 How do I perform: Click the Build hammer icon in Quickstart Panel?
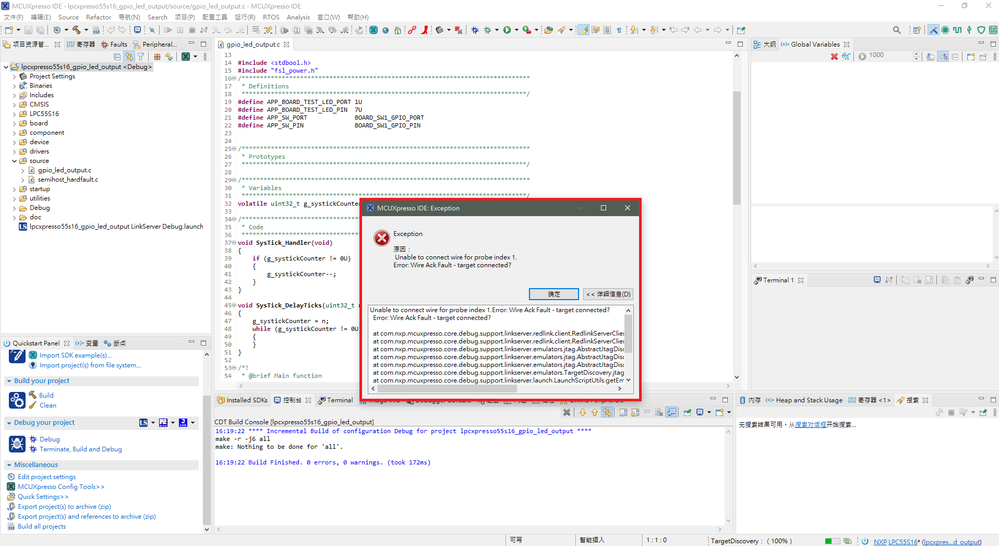[x=32, y=395]
